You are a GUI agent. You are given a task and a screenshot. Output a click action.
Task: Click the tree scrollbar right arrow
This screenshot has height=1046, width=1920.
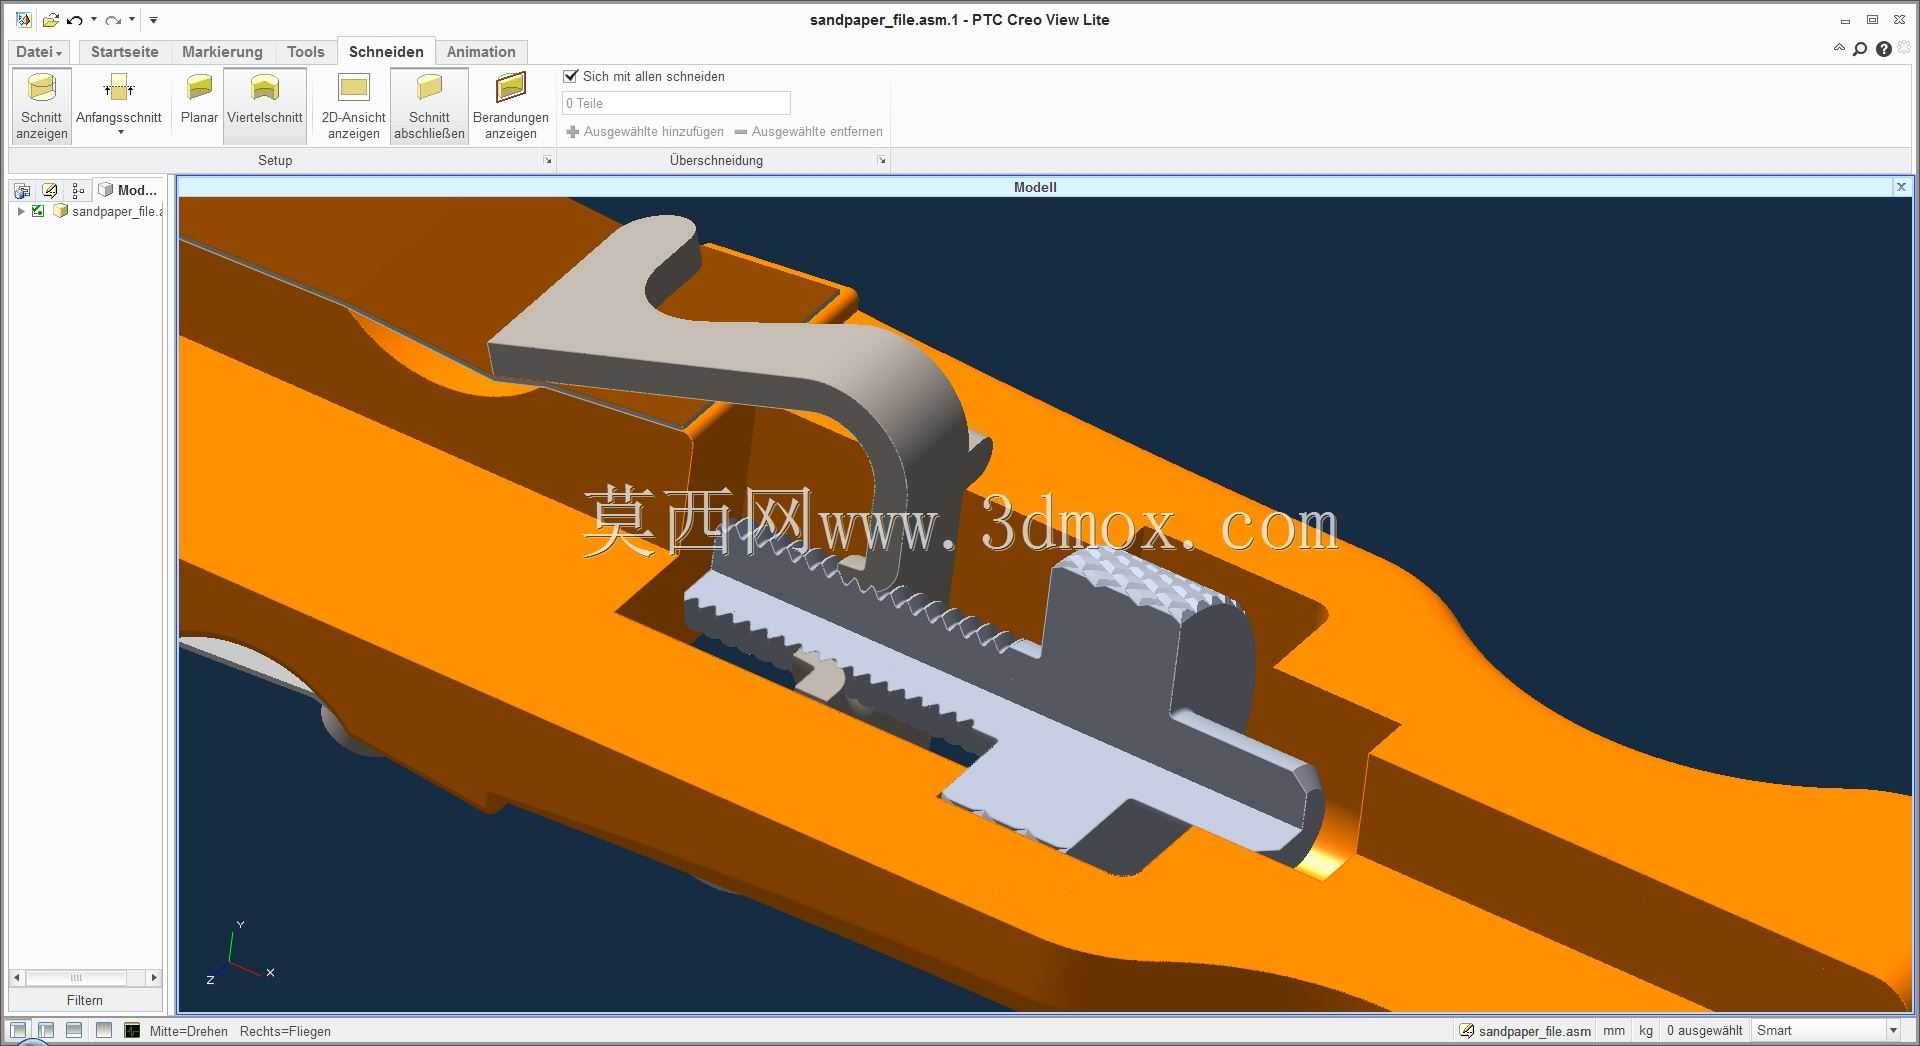[153, 977]
